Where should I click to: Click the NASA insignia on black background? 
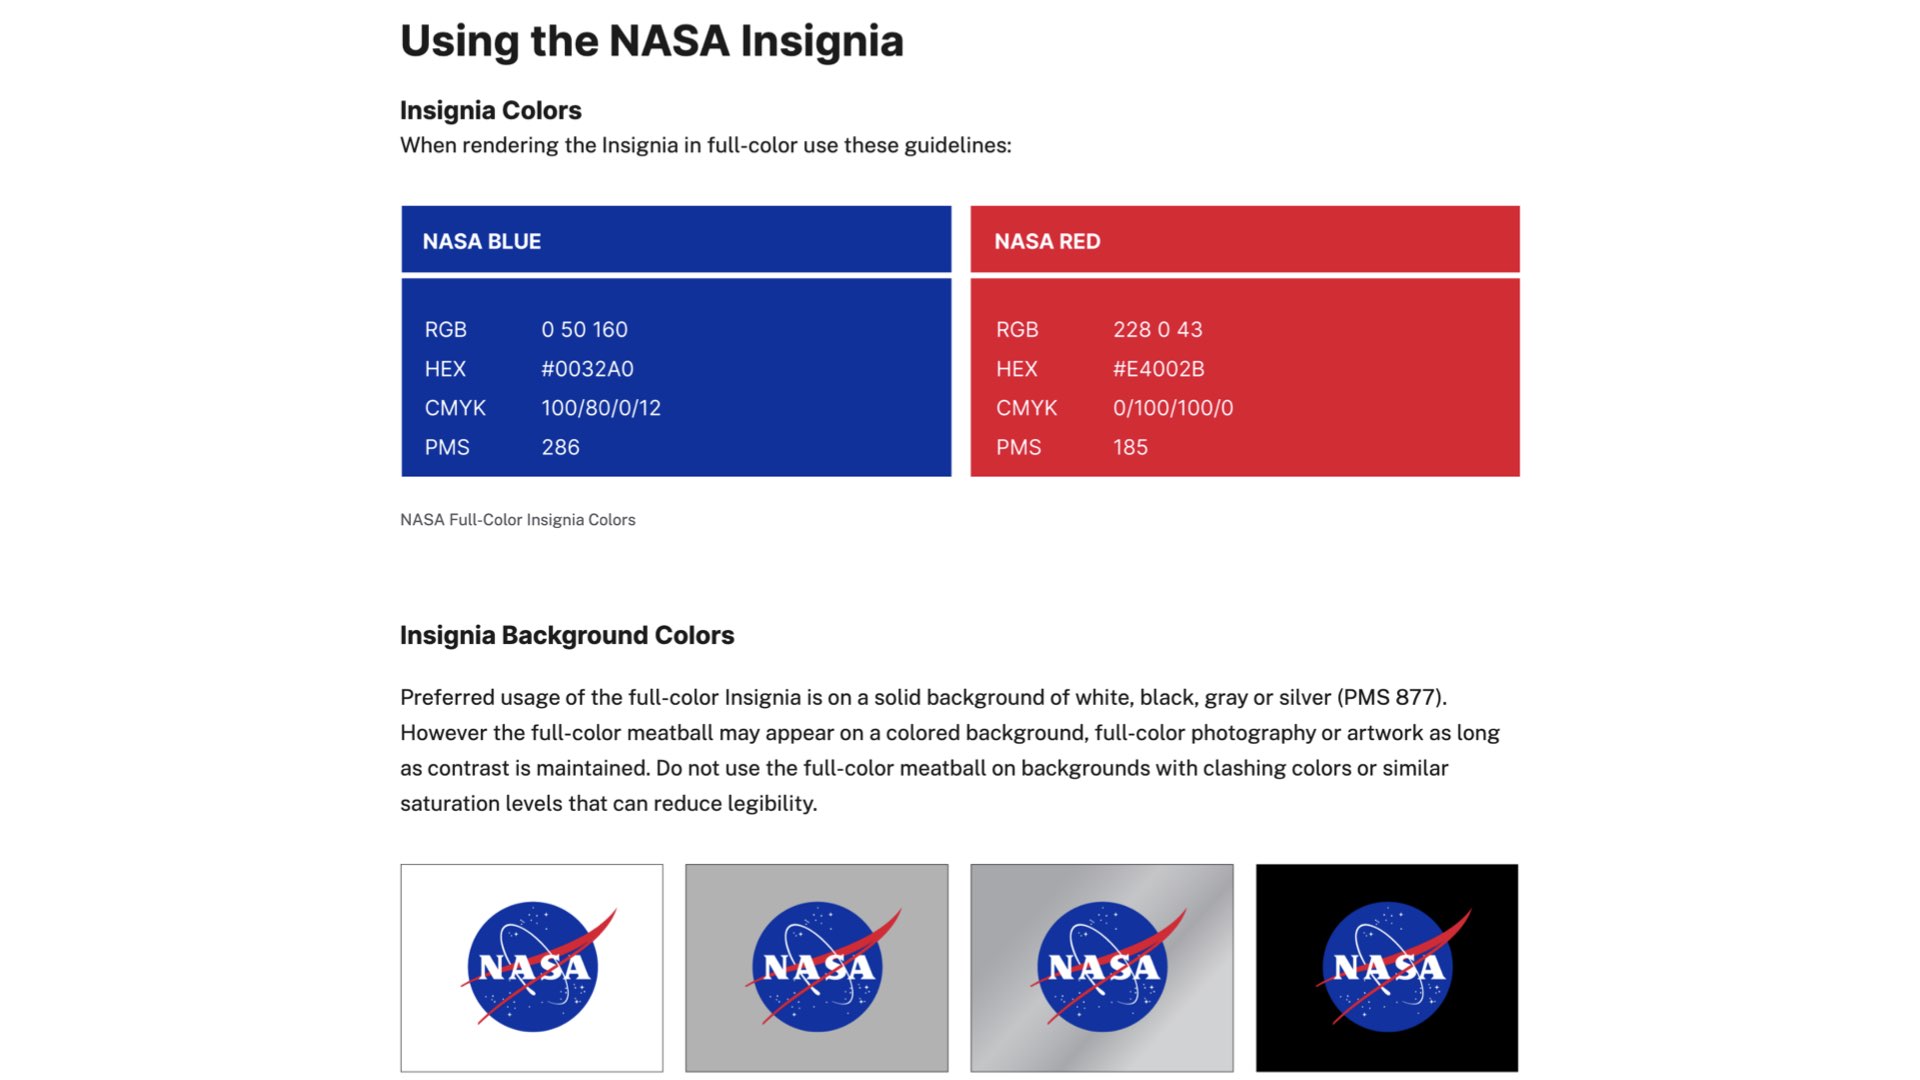(1387, 967)
